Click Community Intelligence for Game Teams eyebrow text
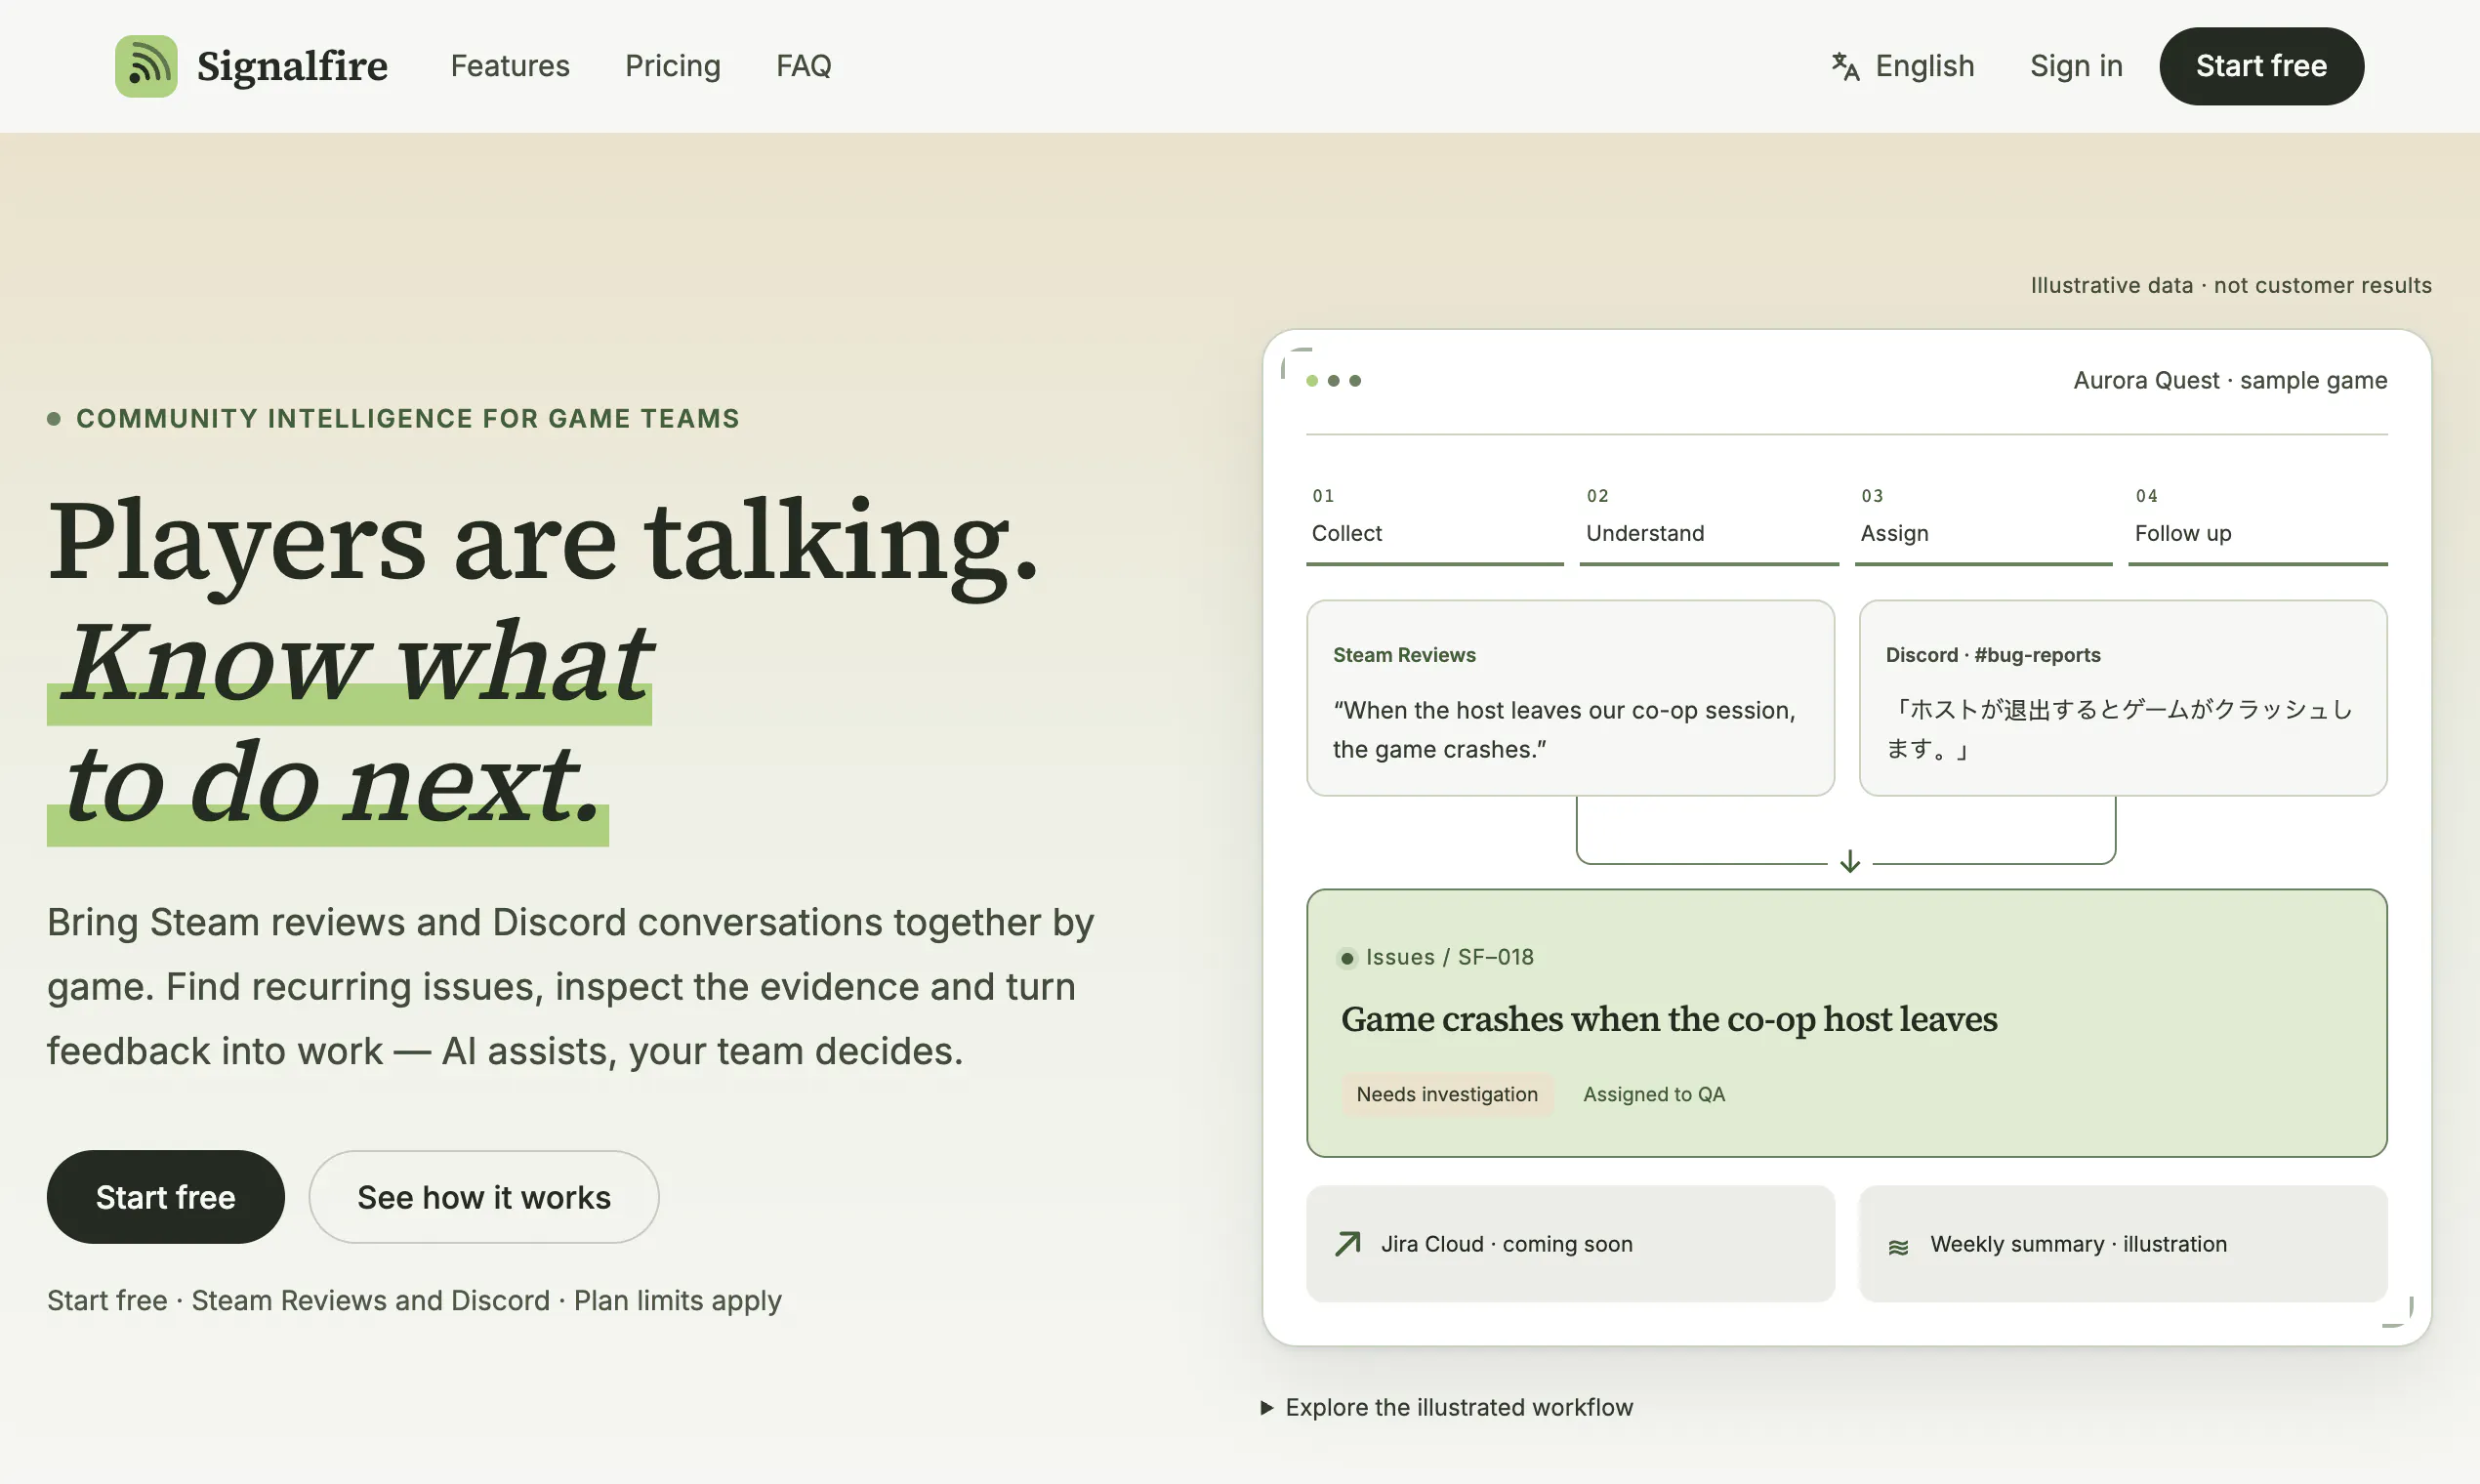 (408, 418)
